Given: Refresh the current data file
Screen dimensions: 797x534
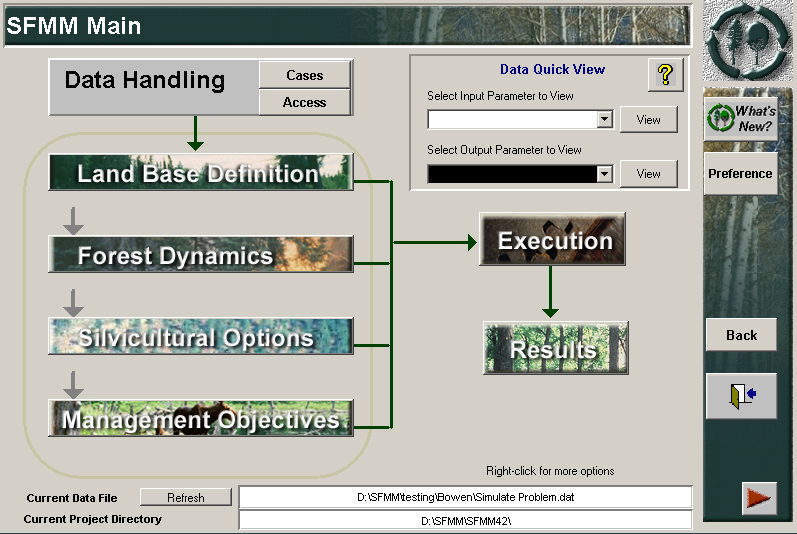Looking at the screenshot, I should 186,497.
